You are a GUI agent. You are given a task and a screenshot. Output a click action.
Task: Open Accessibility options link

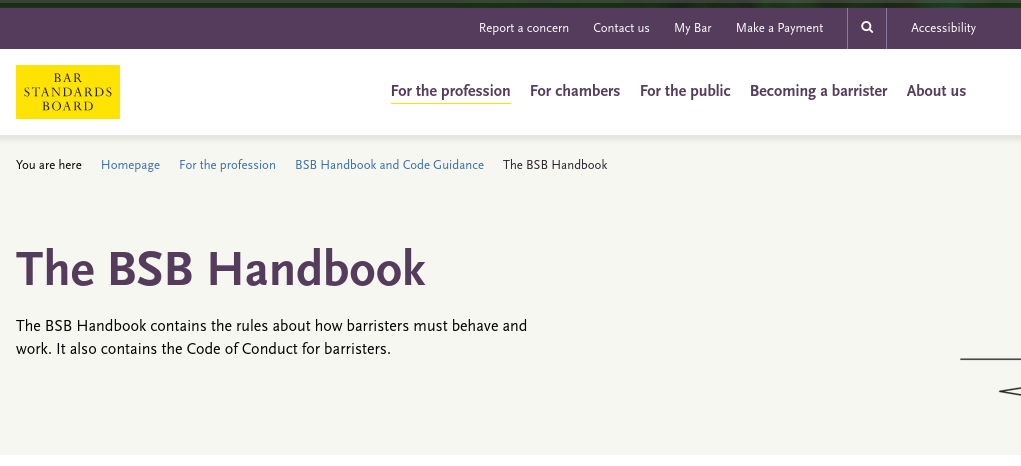(943, 28)
